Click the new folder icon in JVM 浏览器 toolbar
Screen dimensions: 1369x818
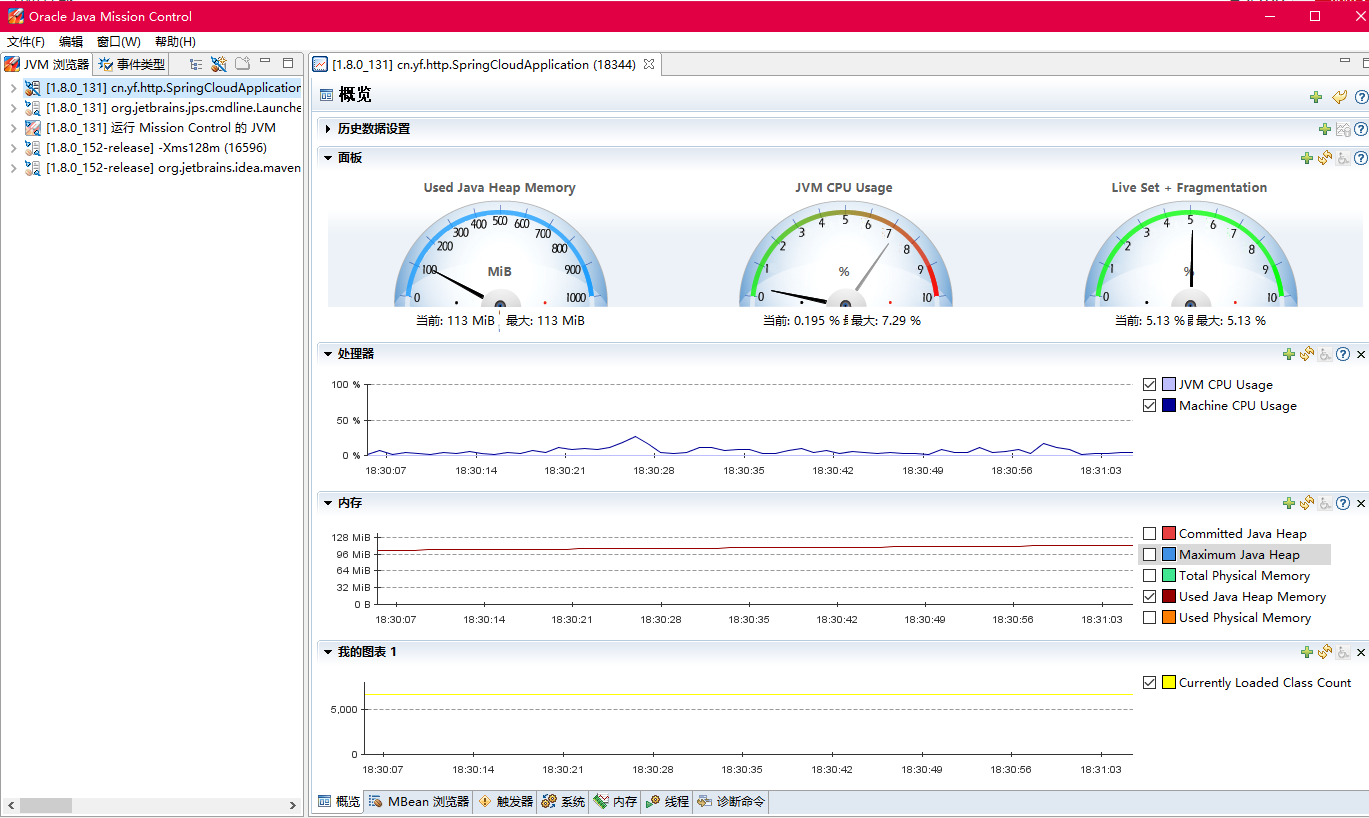[x=243, y=63]
